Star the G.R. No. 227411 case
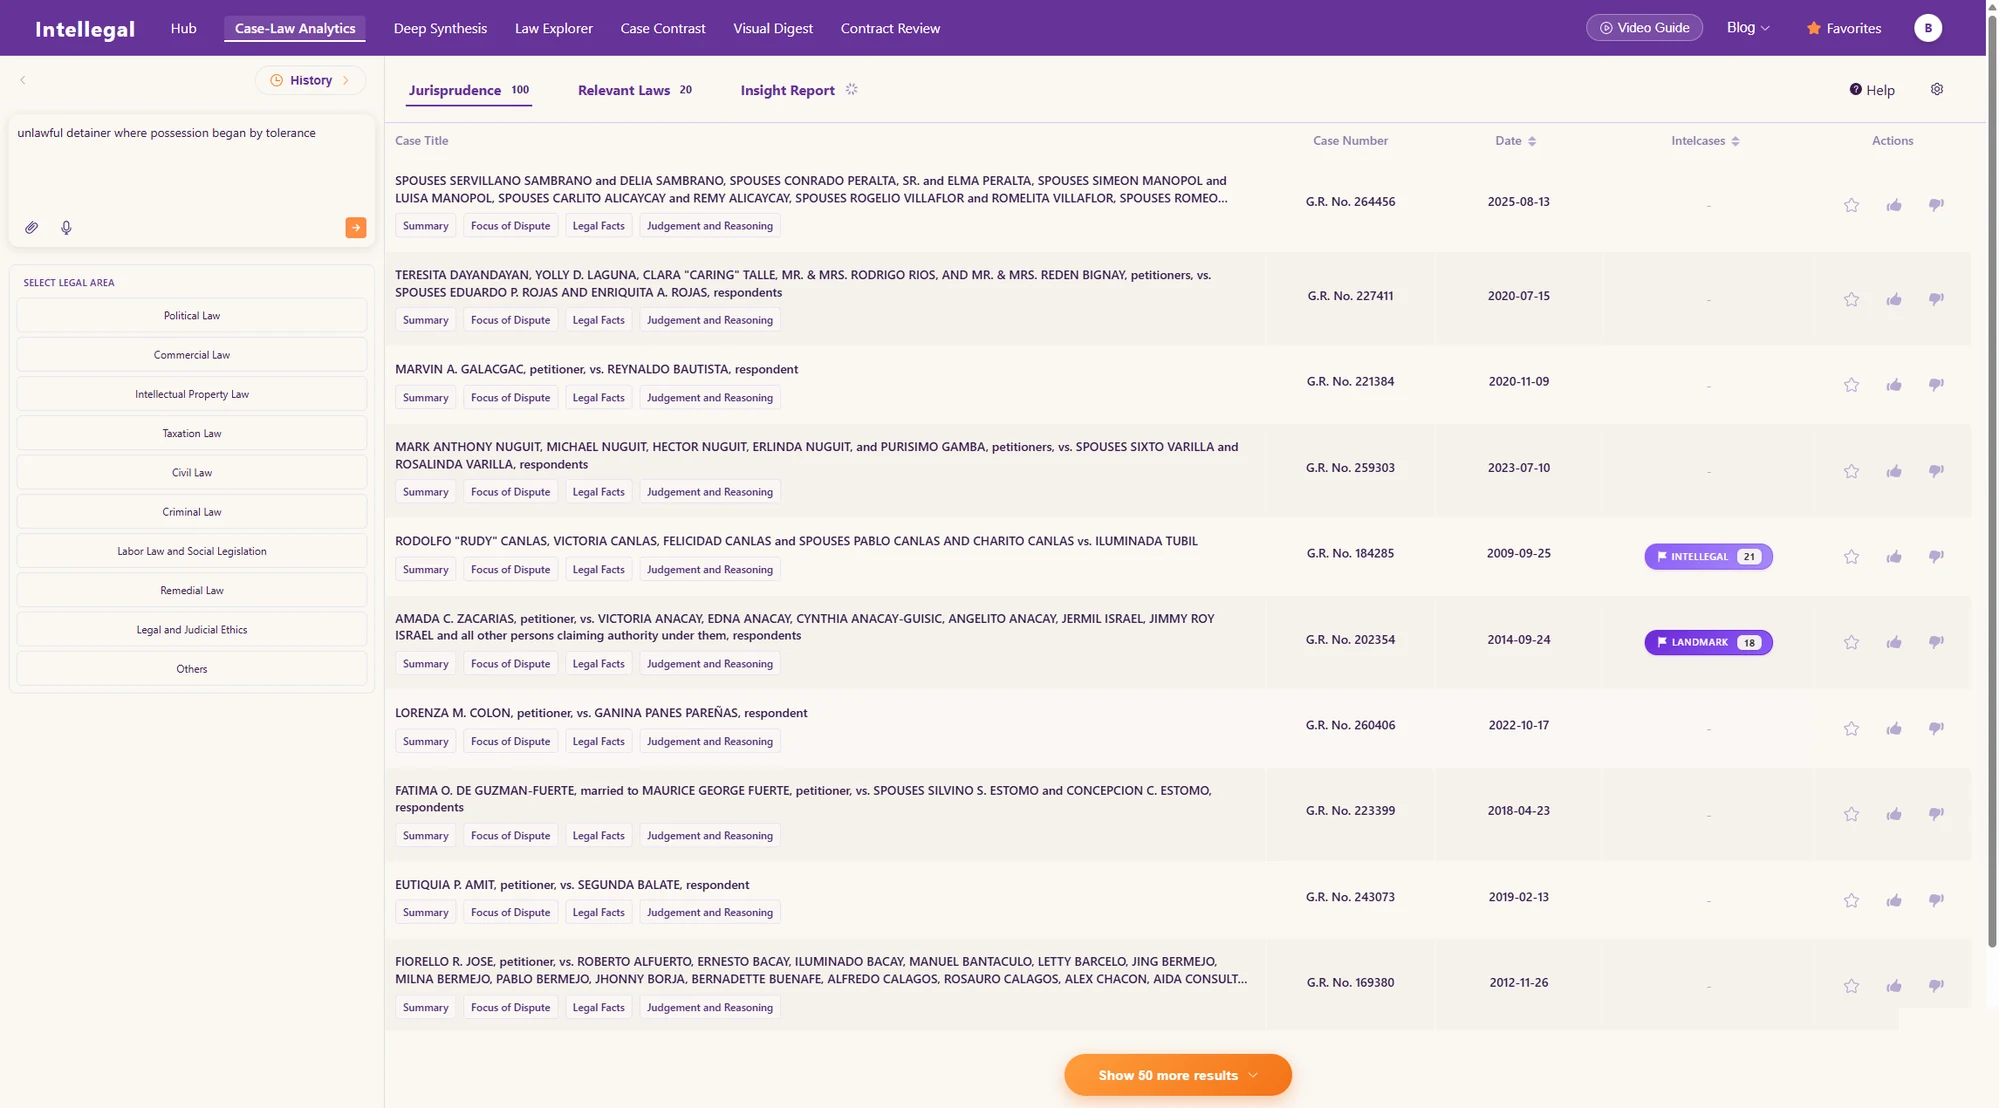The height and width of the screenshot is (1108, 1999). tap(1851, 299)
